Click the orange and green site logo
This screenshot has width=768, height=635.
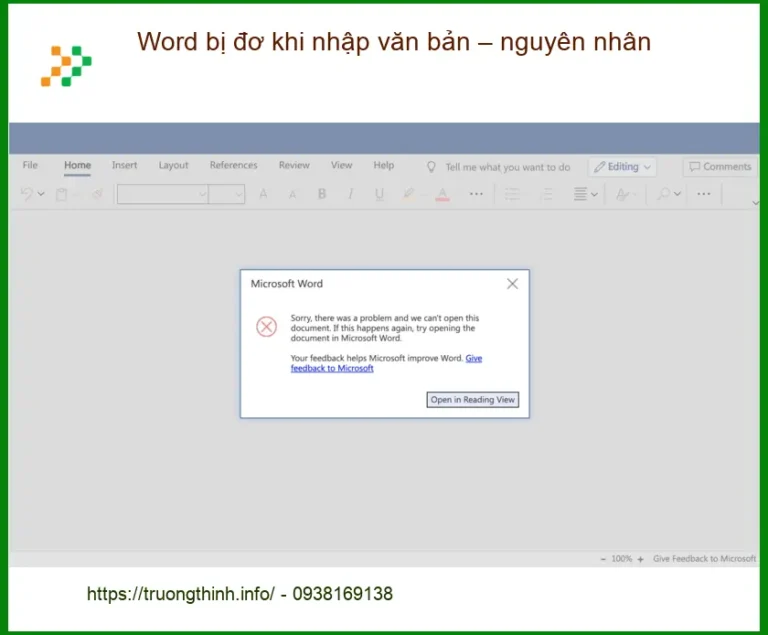tap(66, 66)
